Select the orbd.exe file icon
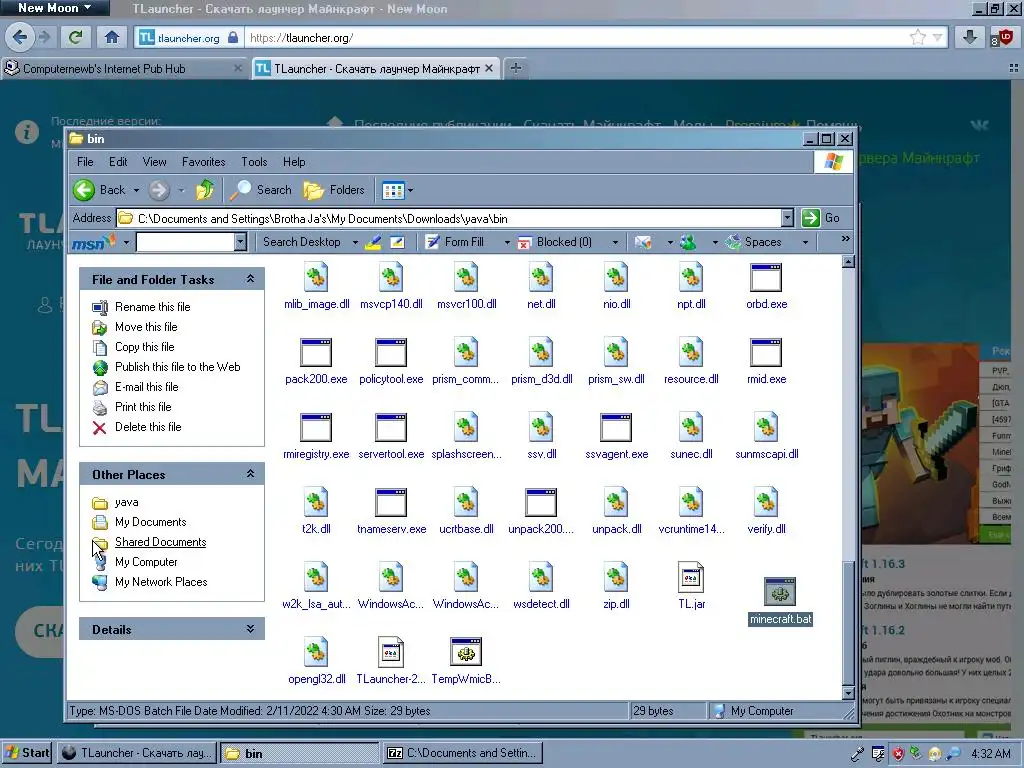The height and width of the screenshot is (768, 1024). [x=766, y=278]
